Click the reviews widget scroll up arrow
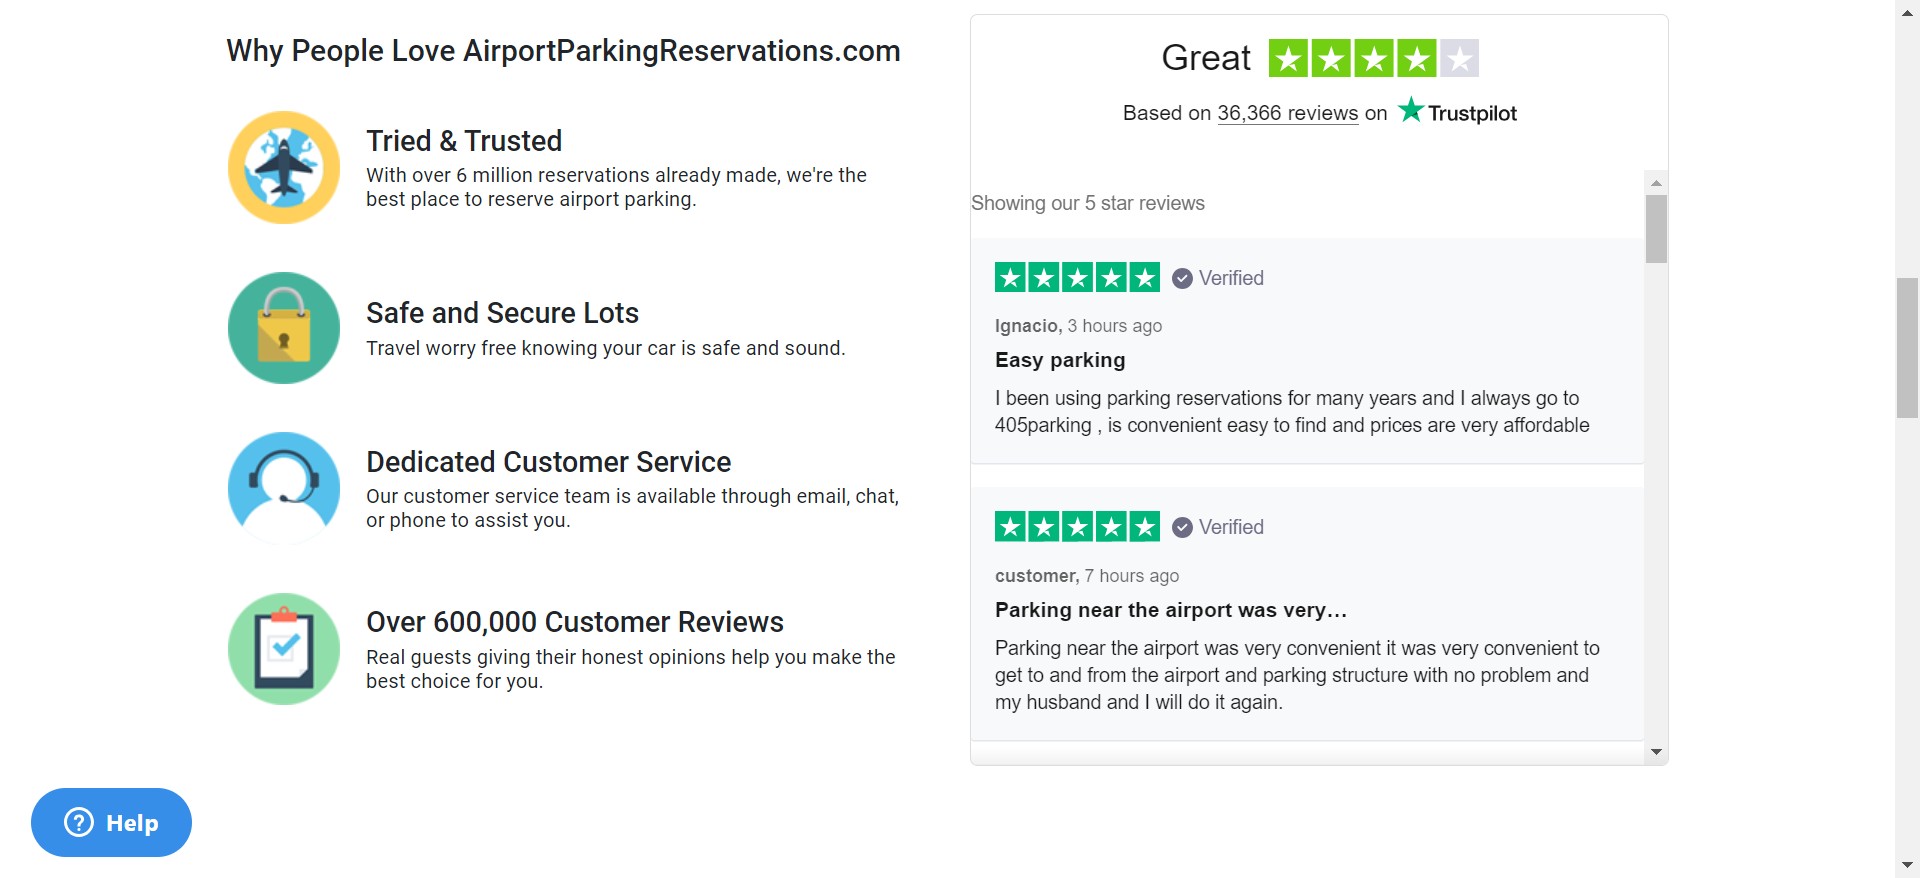Viewport: 1920px width, 878px height. 1656,183
